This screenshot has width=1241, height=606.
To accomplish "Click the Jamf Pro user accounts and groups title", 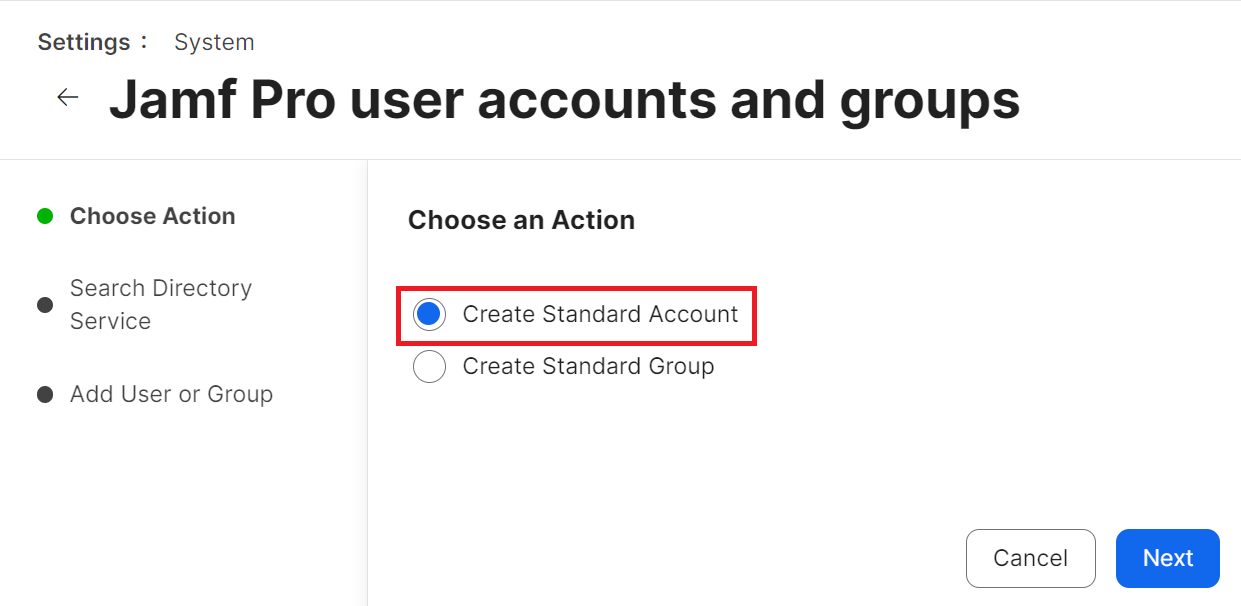I will [x=564, y=99].
